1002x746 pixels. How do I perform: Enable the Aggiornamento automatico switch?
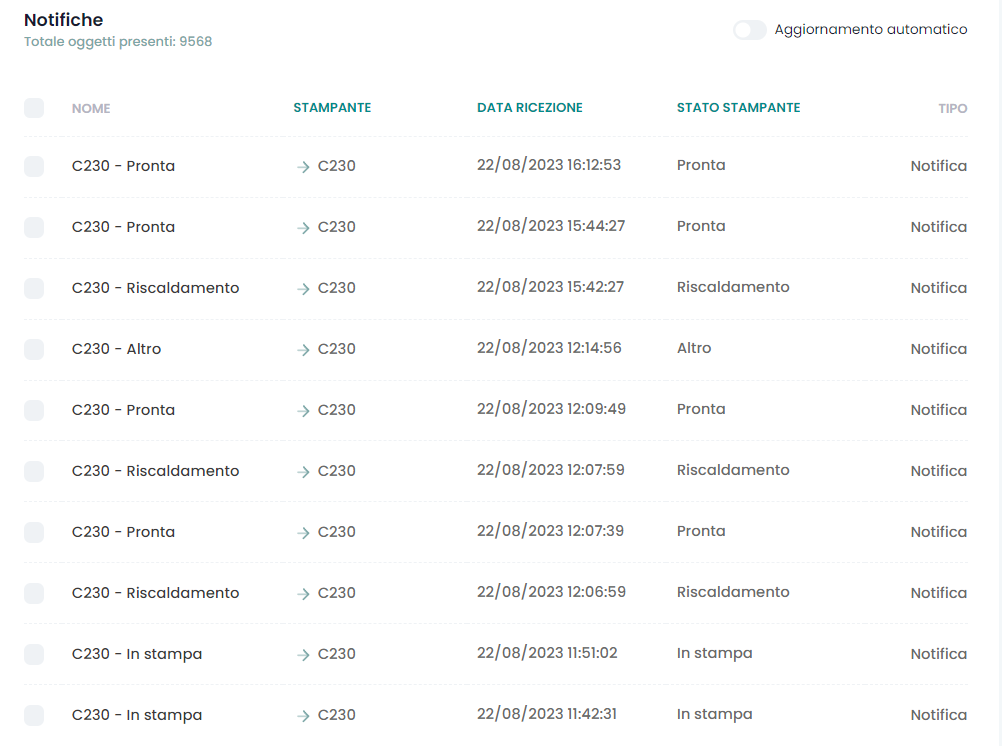pos(750,30)
